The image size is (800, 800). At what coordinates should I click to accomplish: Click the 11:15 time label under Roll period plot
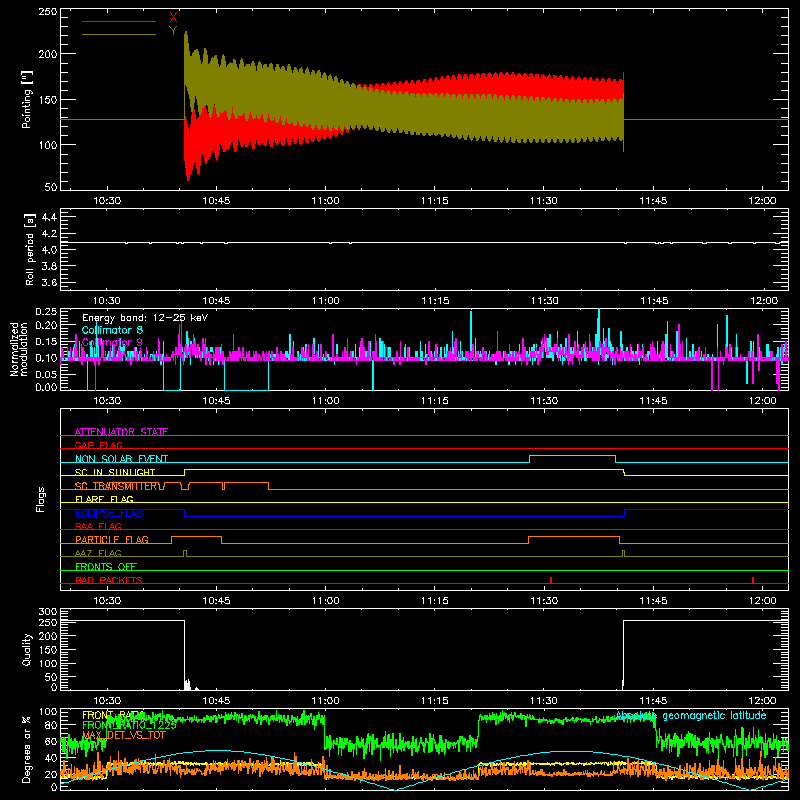click(x=435, y=301)
